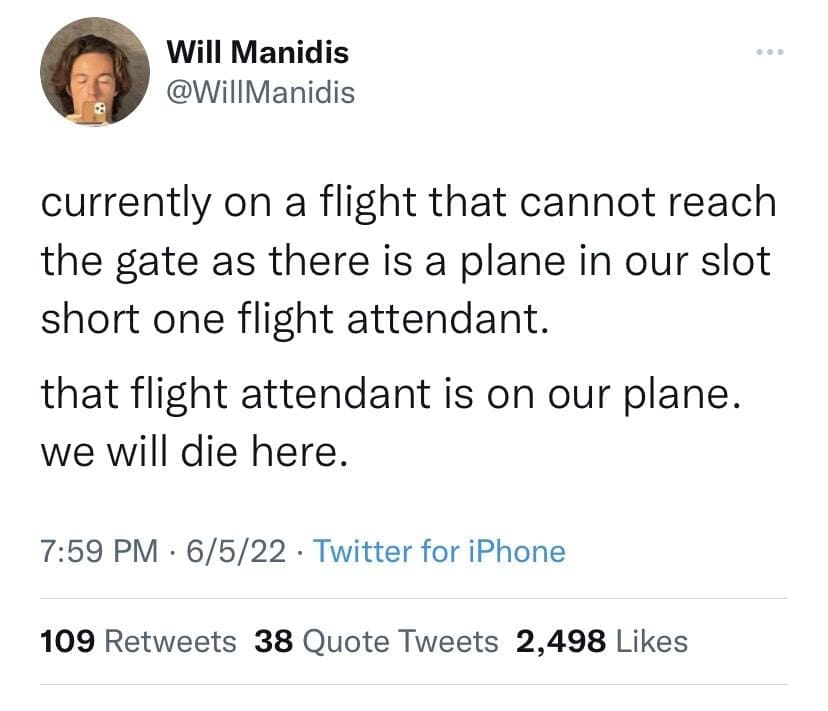Click the "Likes" label text

[651, 641]
